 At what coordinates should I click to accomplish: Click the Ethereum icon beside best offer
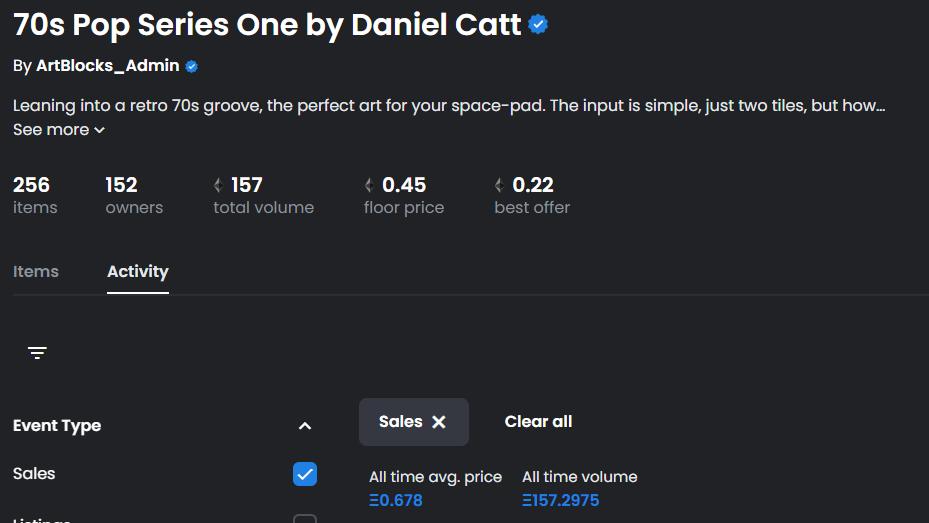click(499, 185)
